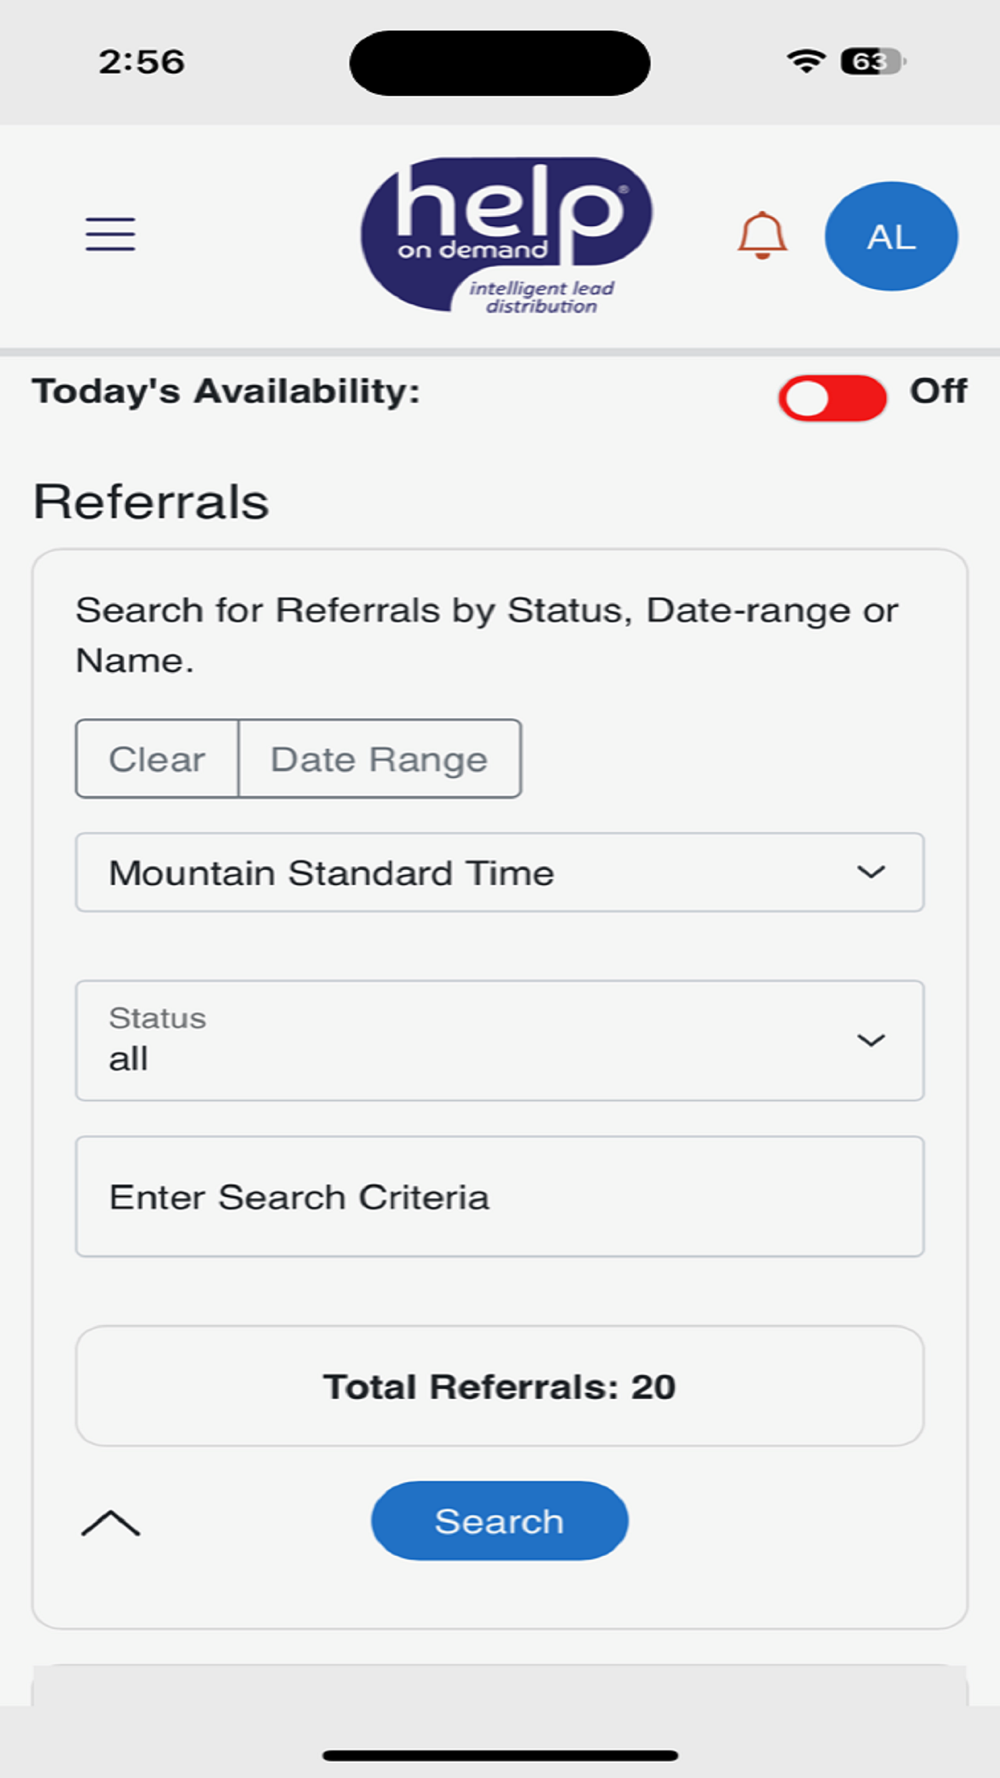This screenshot has width=1000, height=1778.
Task: Open the Status filter dropdown
Action: point(500,1040)
